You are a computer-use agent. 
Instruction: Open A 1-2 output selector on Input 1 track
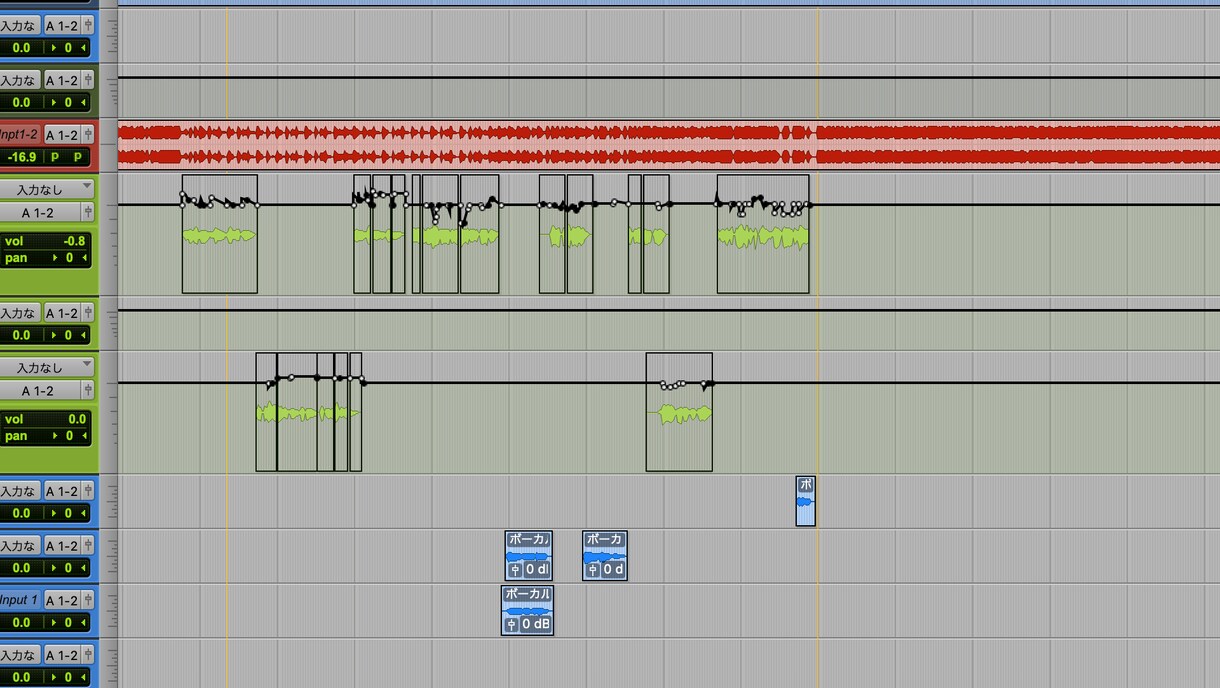62,600
